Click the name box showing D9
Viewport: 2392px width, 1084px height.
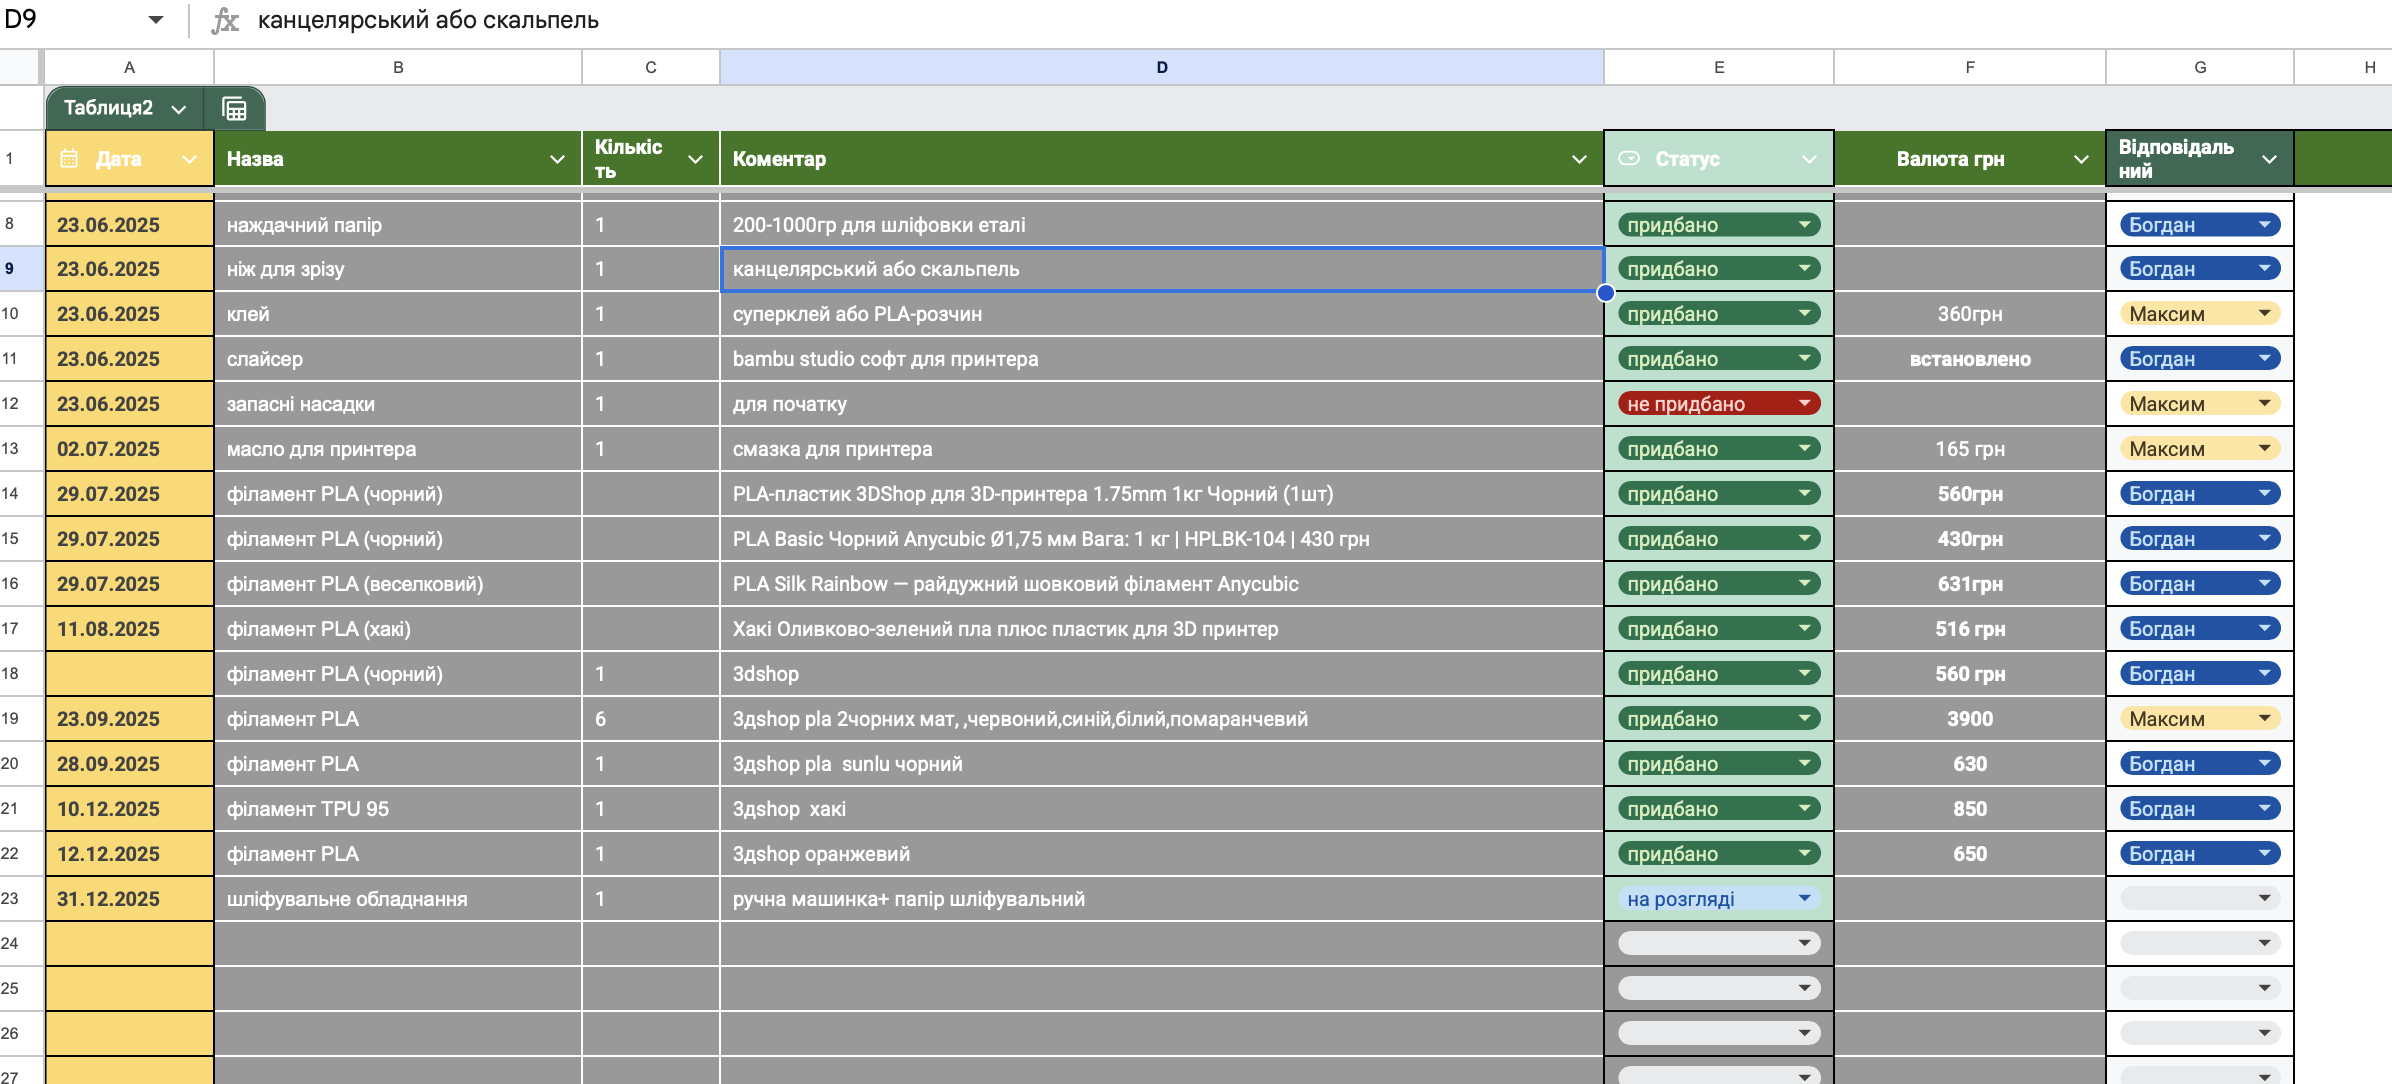pos(70,20)
